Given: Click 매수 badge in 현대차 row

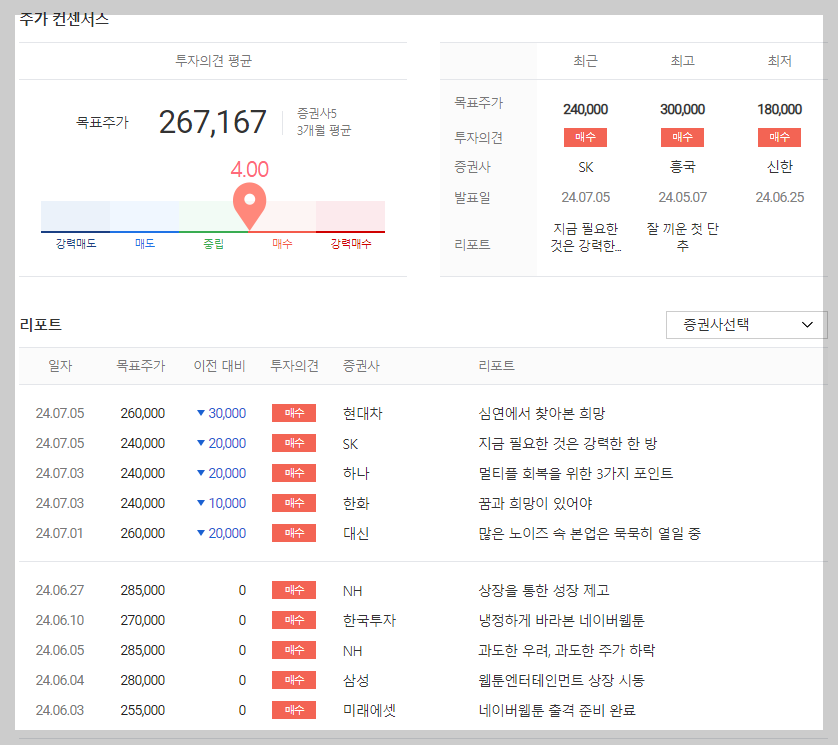Looking at the screenshot, I should [294, 413].
